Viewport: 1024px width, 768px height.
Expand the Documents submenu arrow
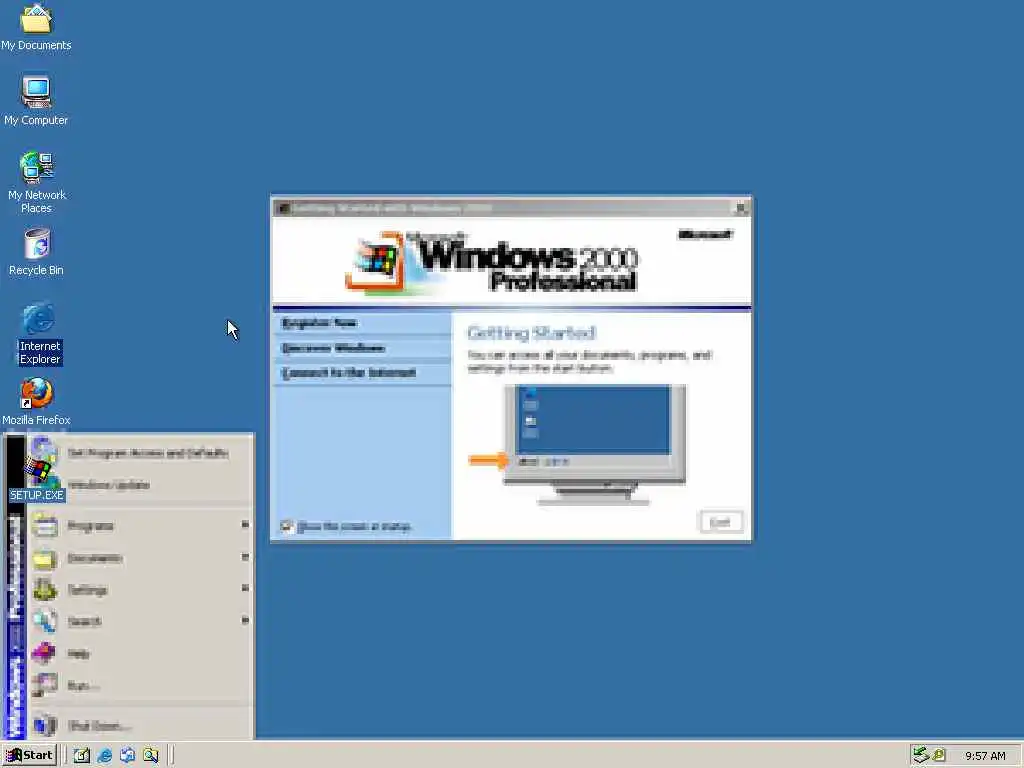click(245, 557)
